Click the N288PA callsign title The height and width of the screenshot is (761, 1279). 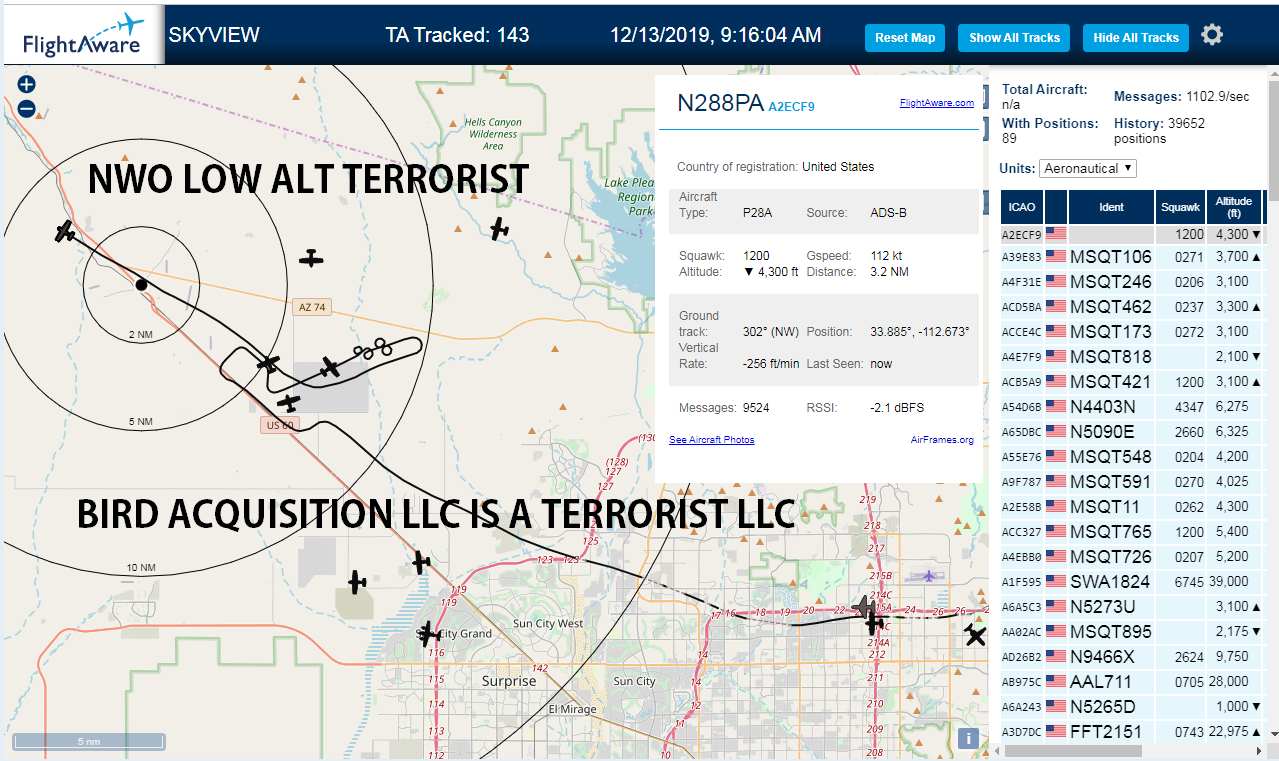720,104
